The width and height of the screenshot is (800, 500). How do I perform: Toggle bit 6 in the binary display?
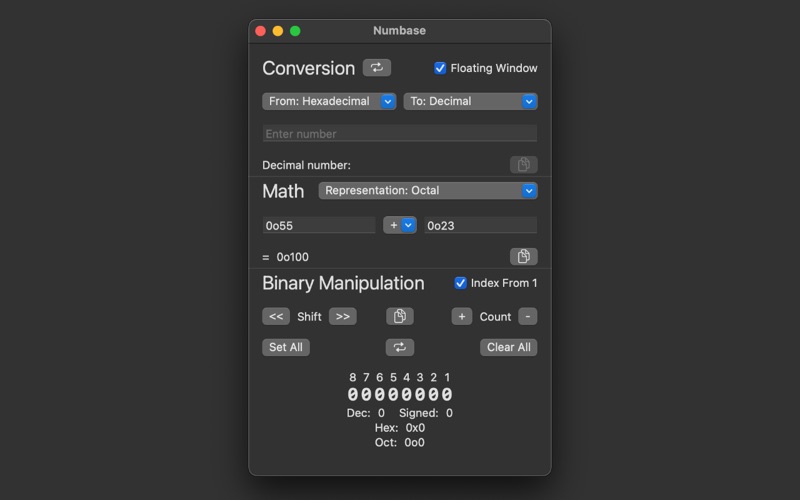[x=380, y=394]
